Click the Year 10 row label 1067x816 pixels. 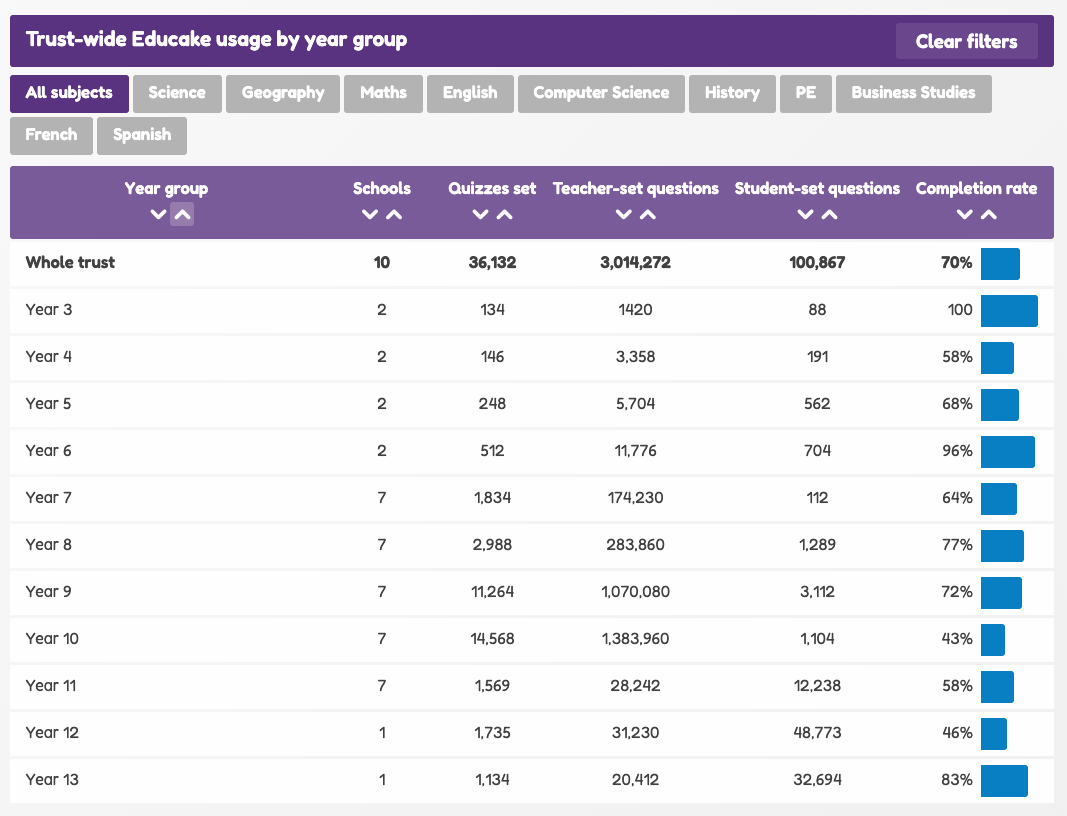(x=52, y=638)
